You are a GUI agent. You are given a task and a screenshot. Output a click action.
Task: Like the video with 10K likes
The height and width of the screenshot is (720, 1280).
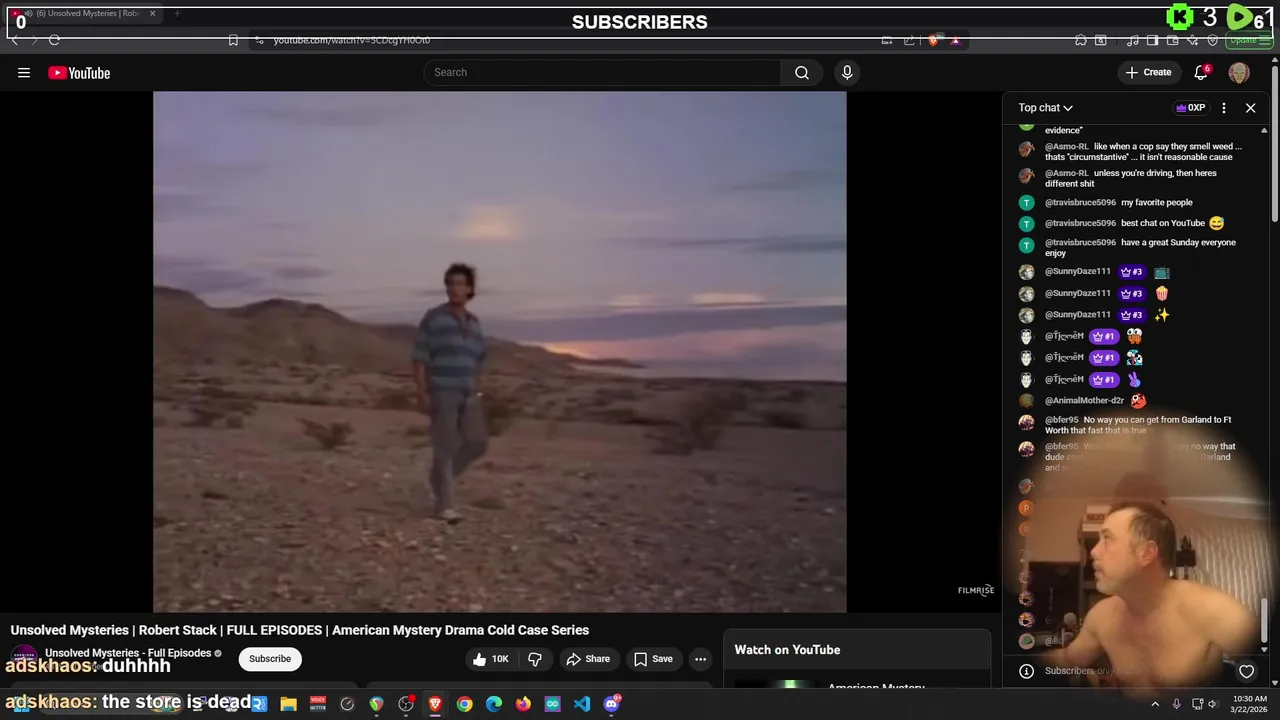[x=491, y=659]
